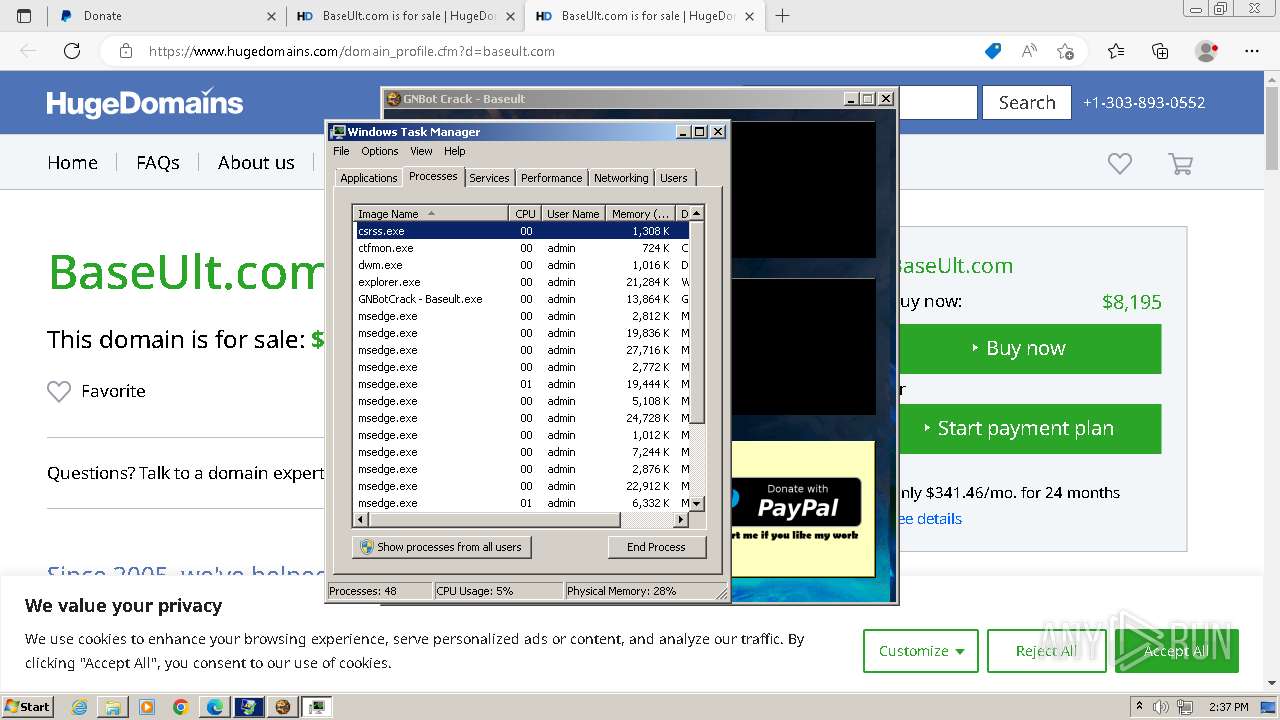Click the volume speaker tray icon
This screenshot has height=720, width=1280.
1160,707
